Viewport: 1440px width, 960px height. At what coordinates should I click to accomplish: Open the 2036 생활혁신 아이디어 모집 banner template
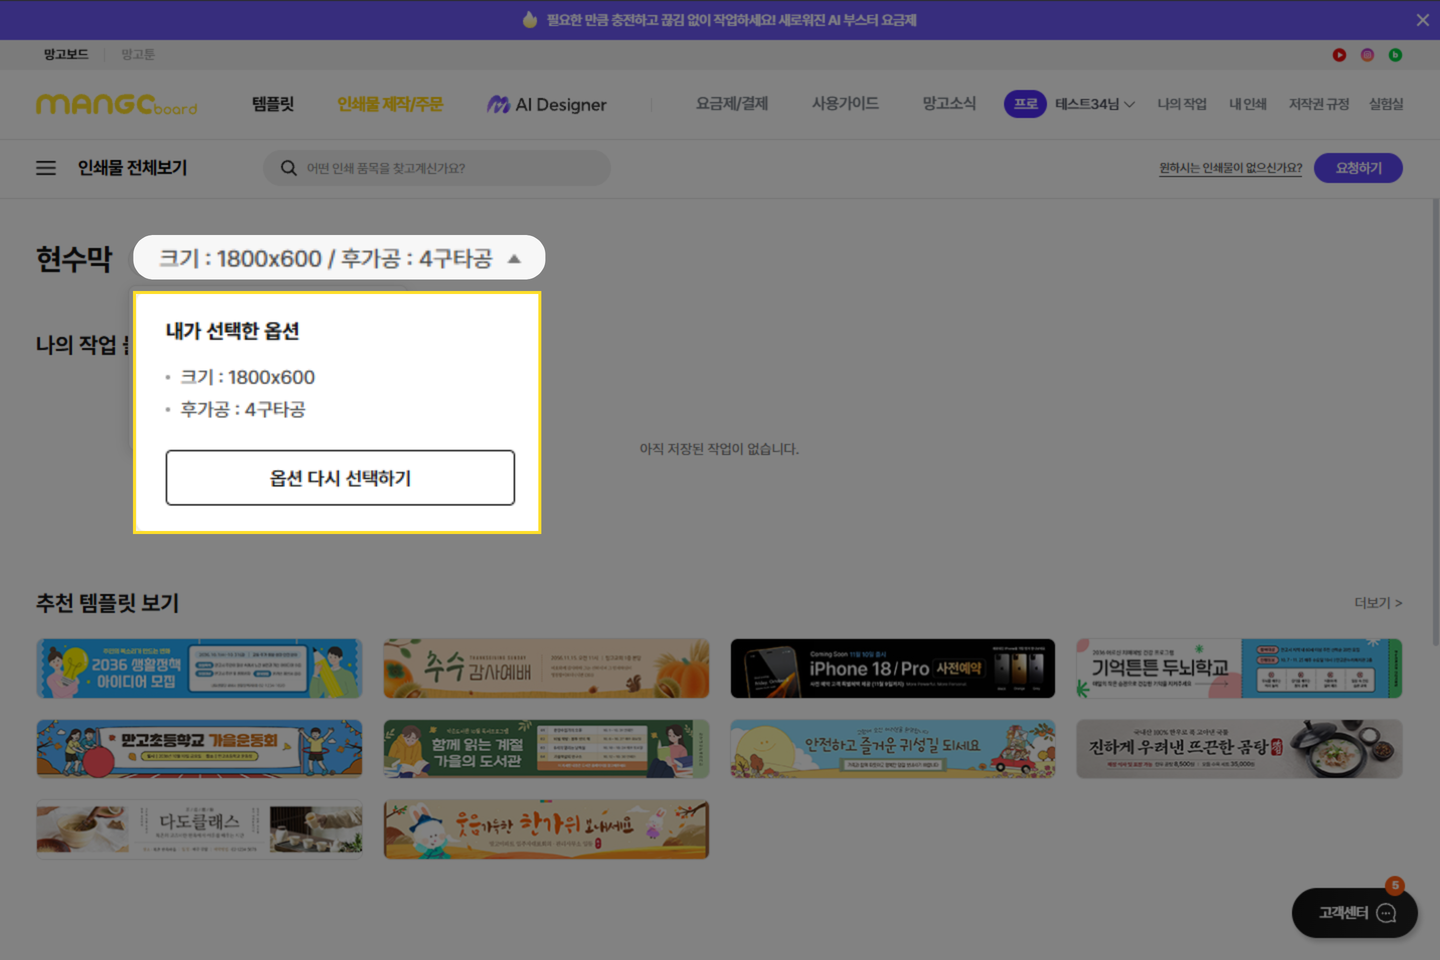tap(199, 668)
